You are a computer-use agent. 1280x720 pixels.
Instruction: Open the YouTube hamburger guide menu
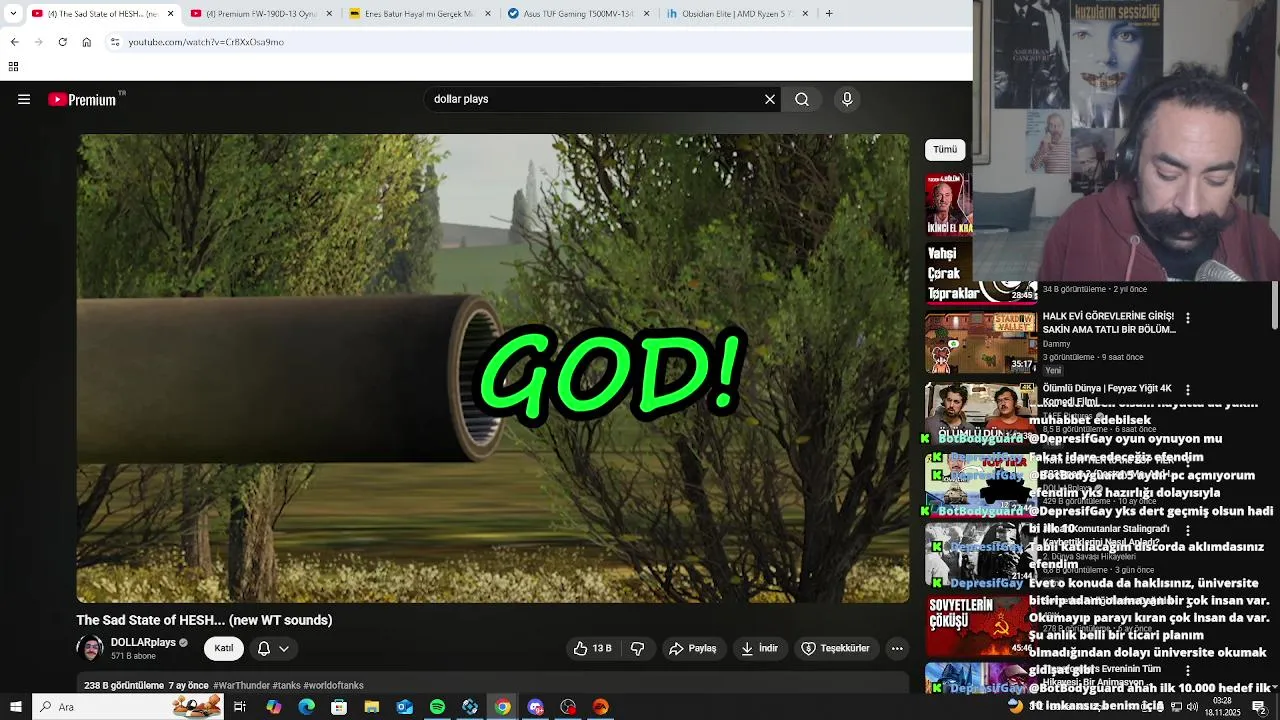click(x=24, y=99)
